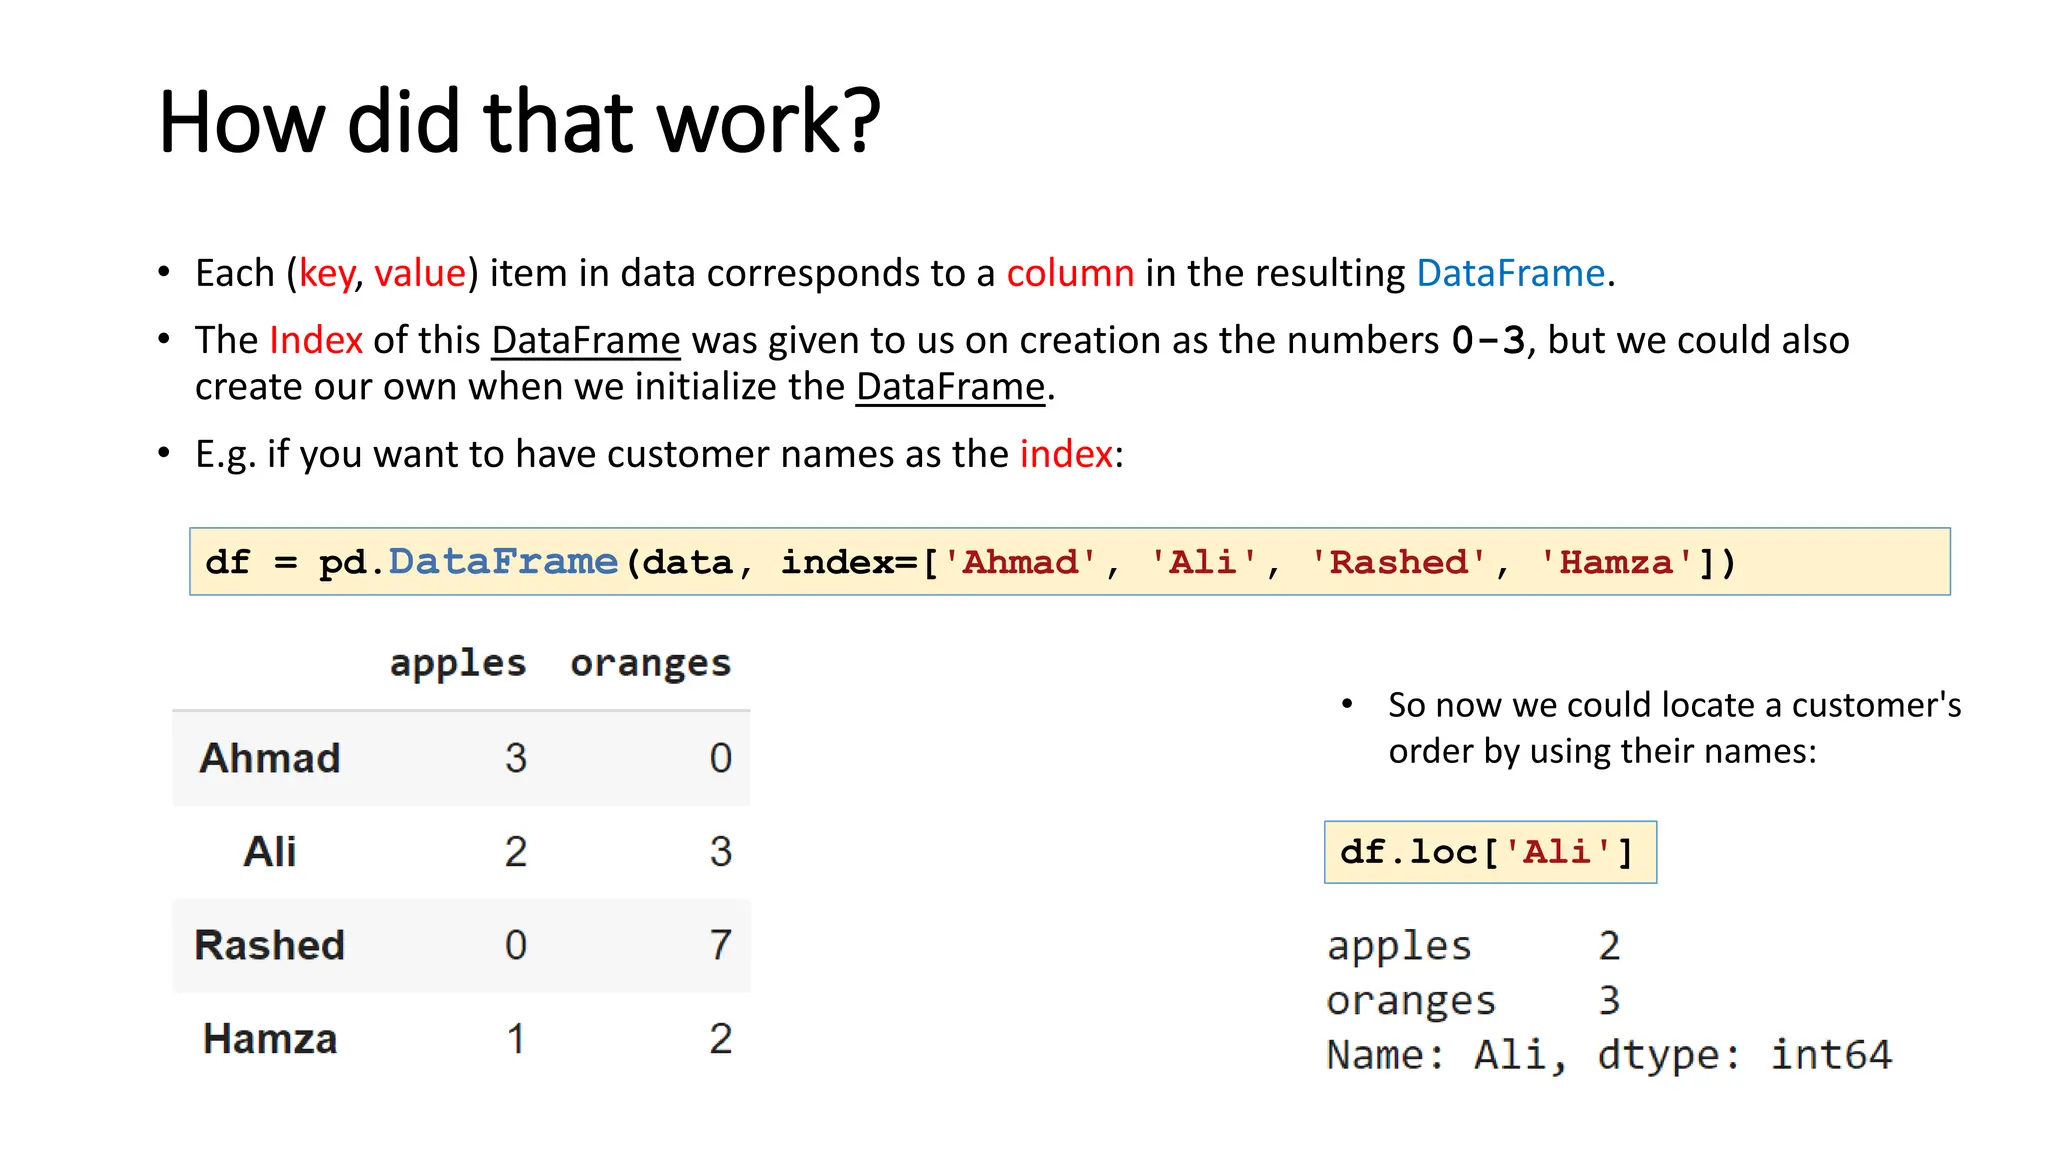
Task: Click underlined 'DataFrame' ending the second bullet
Action: tap(950, 387)
